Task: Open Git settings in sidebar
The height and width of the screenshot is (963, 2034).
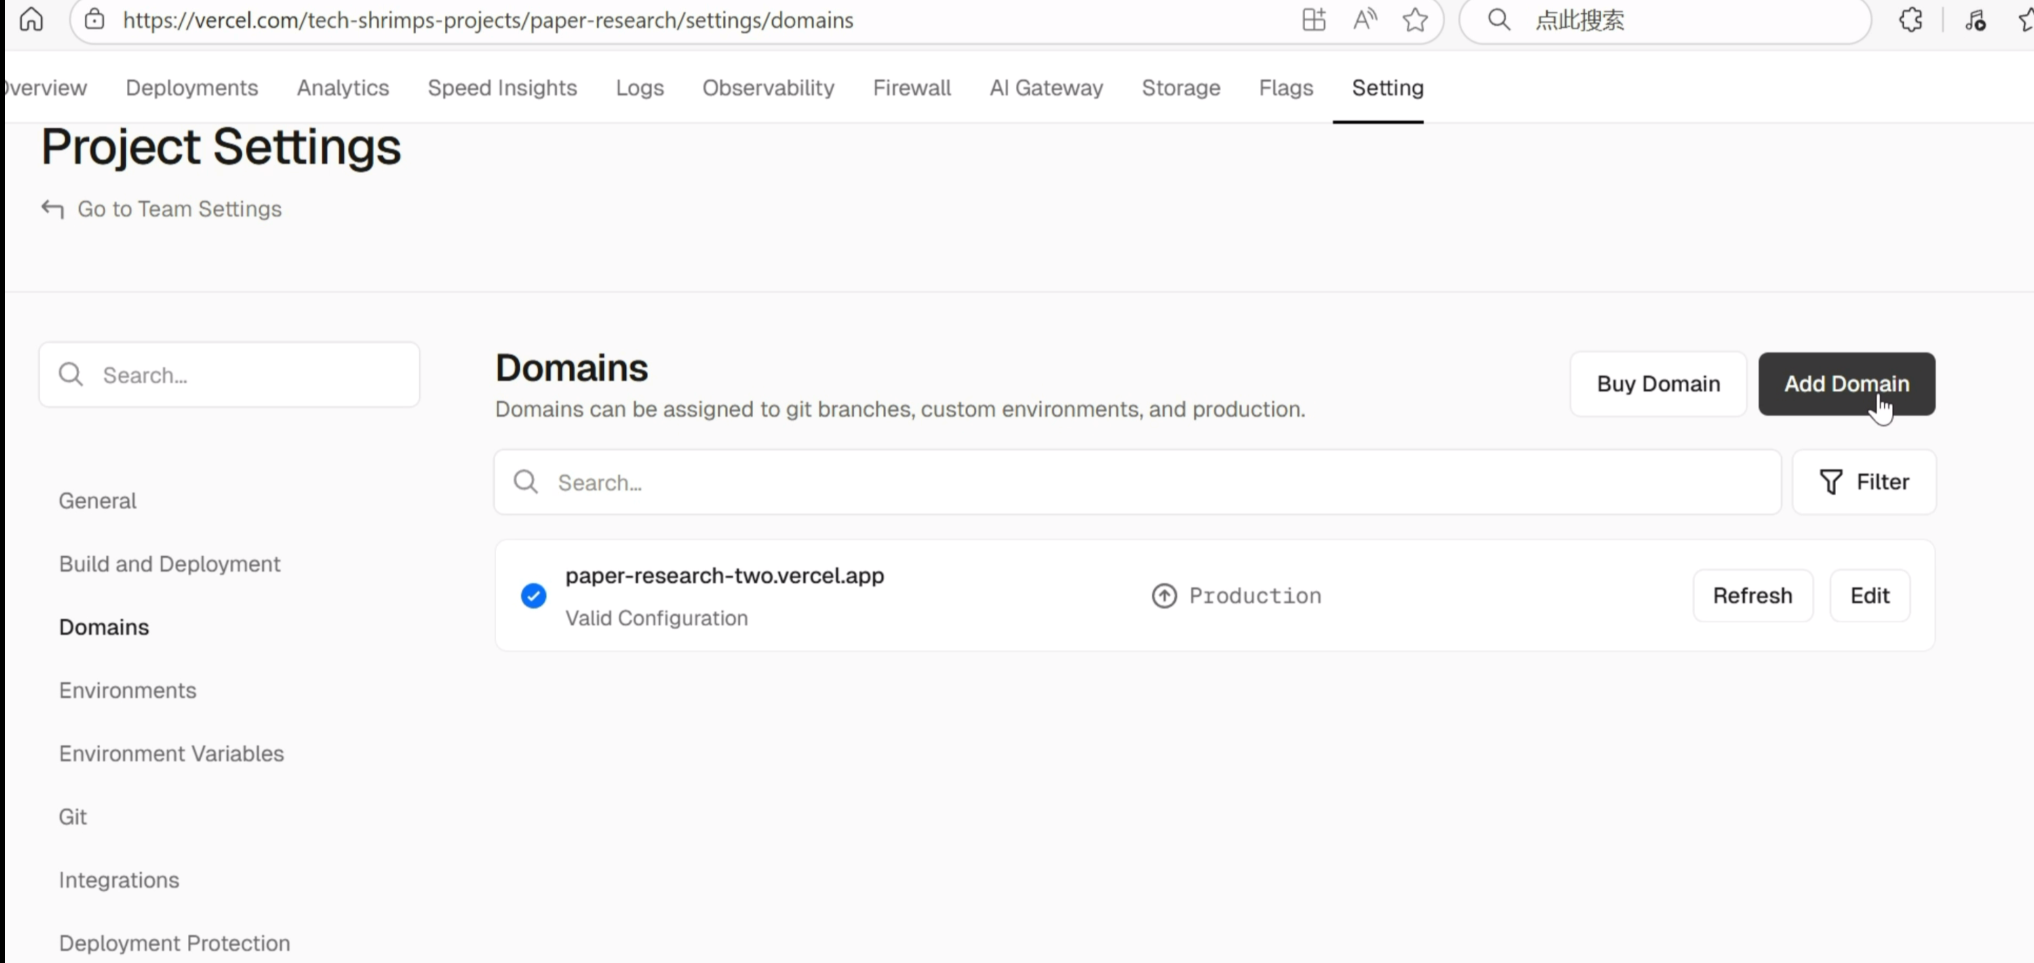Action: [72, 817]
